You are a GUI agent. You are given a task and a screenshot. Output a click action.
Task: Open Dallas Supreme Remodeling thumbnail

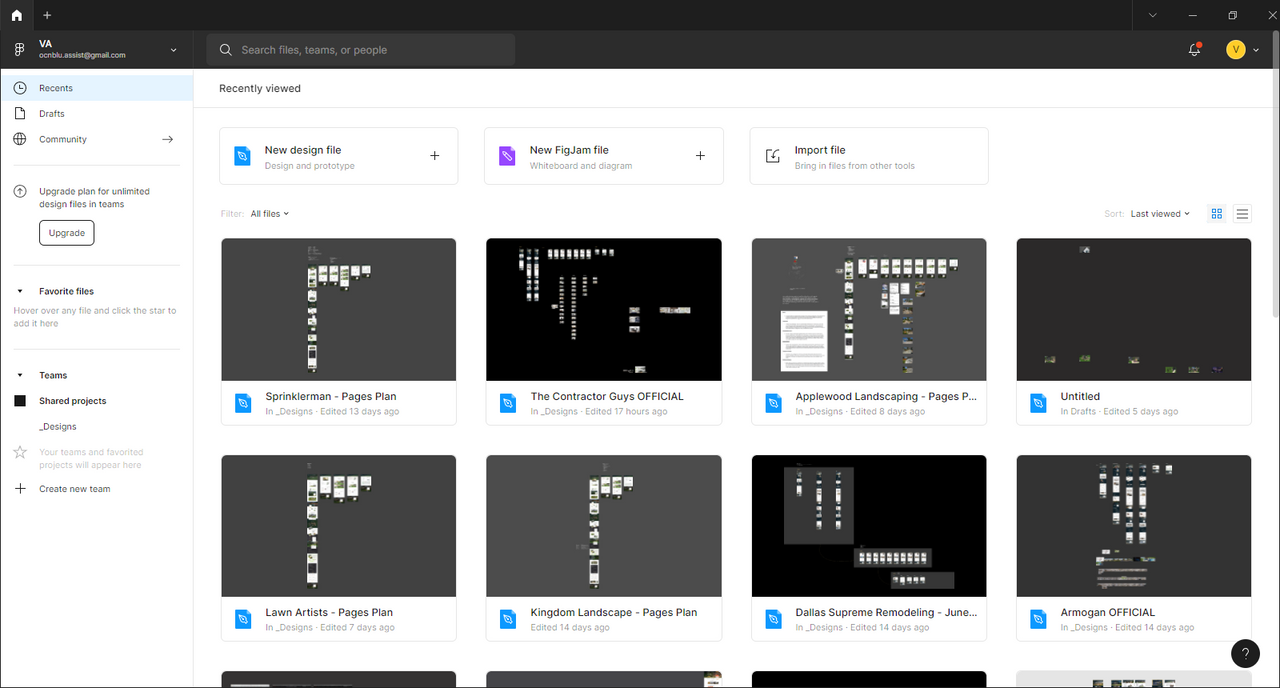(x=869, y=526)
